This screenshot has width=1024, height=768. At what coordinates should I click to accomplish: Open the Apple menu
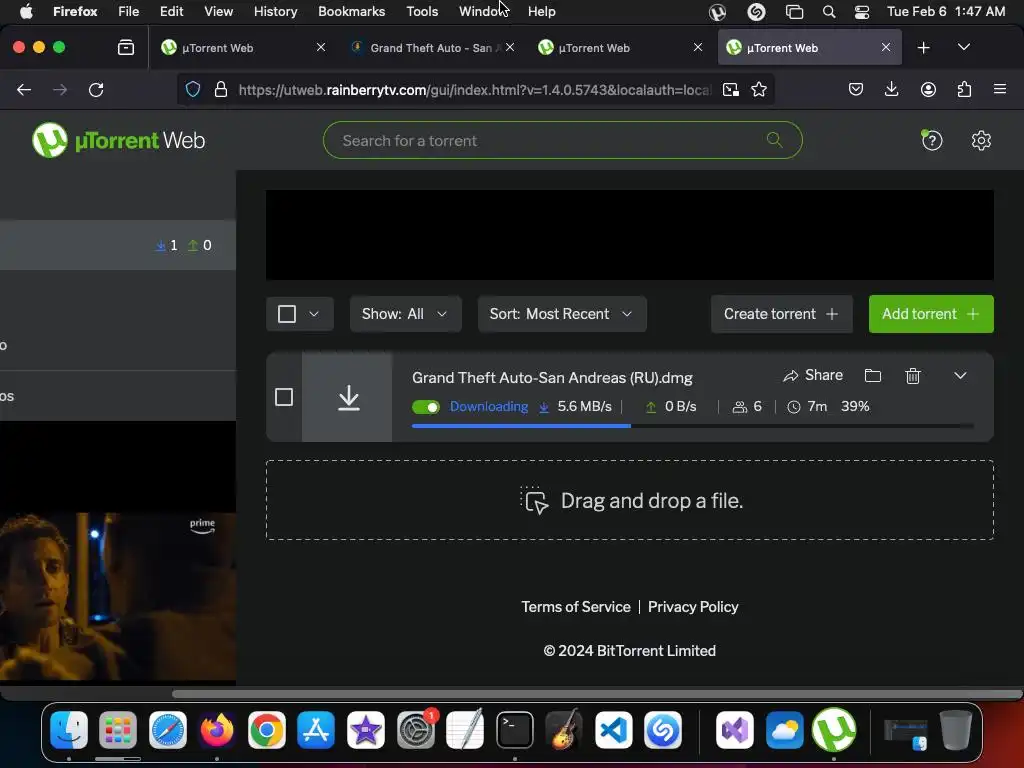tap(26, 11)
